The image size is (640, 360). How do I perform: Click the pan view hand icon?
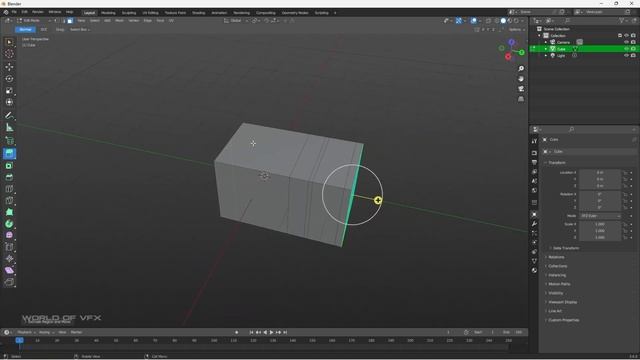521,79
